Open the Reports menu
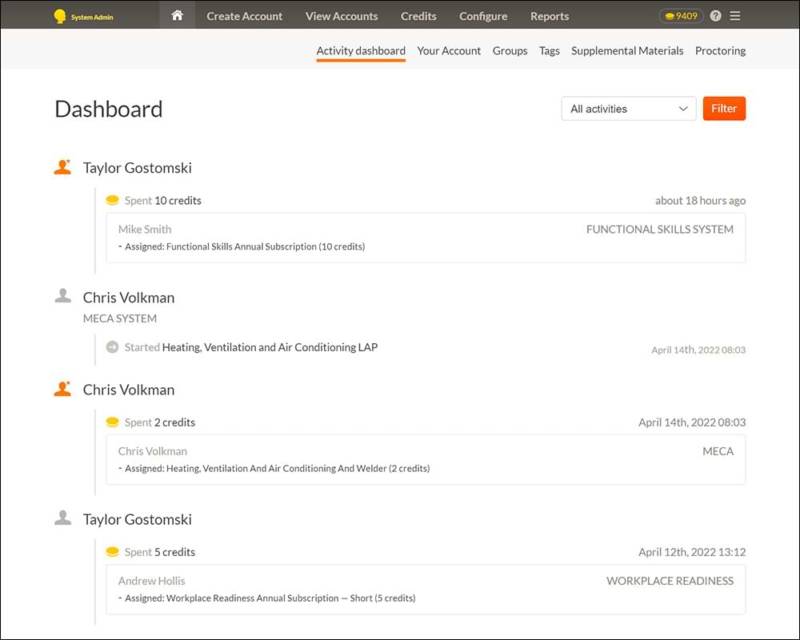The image size is (800, 640). point(549,16)
